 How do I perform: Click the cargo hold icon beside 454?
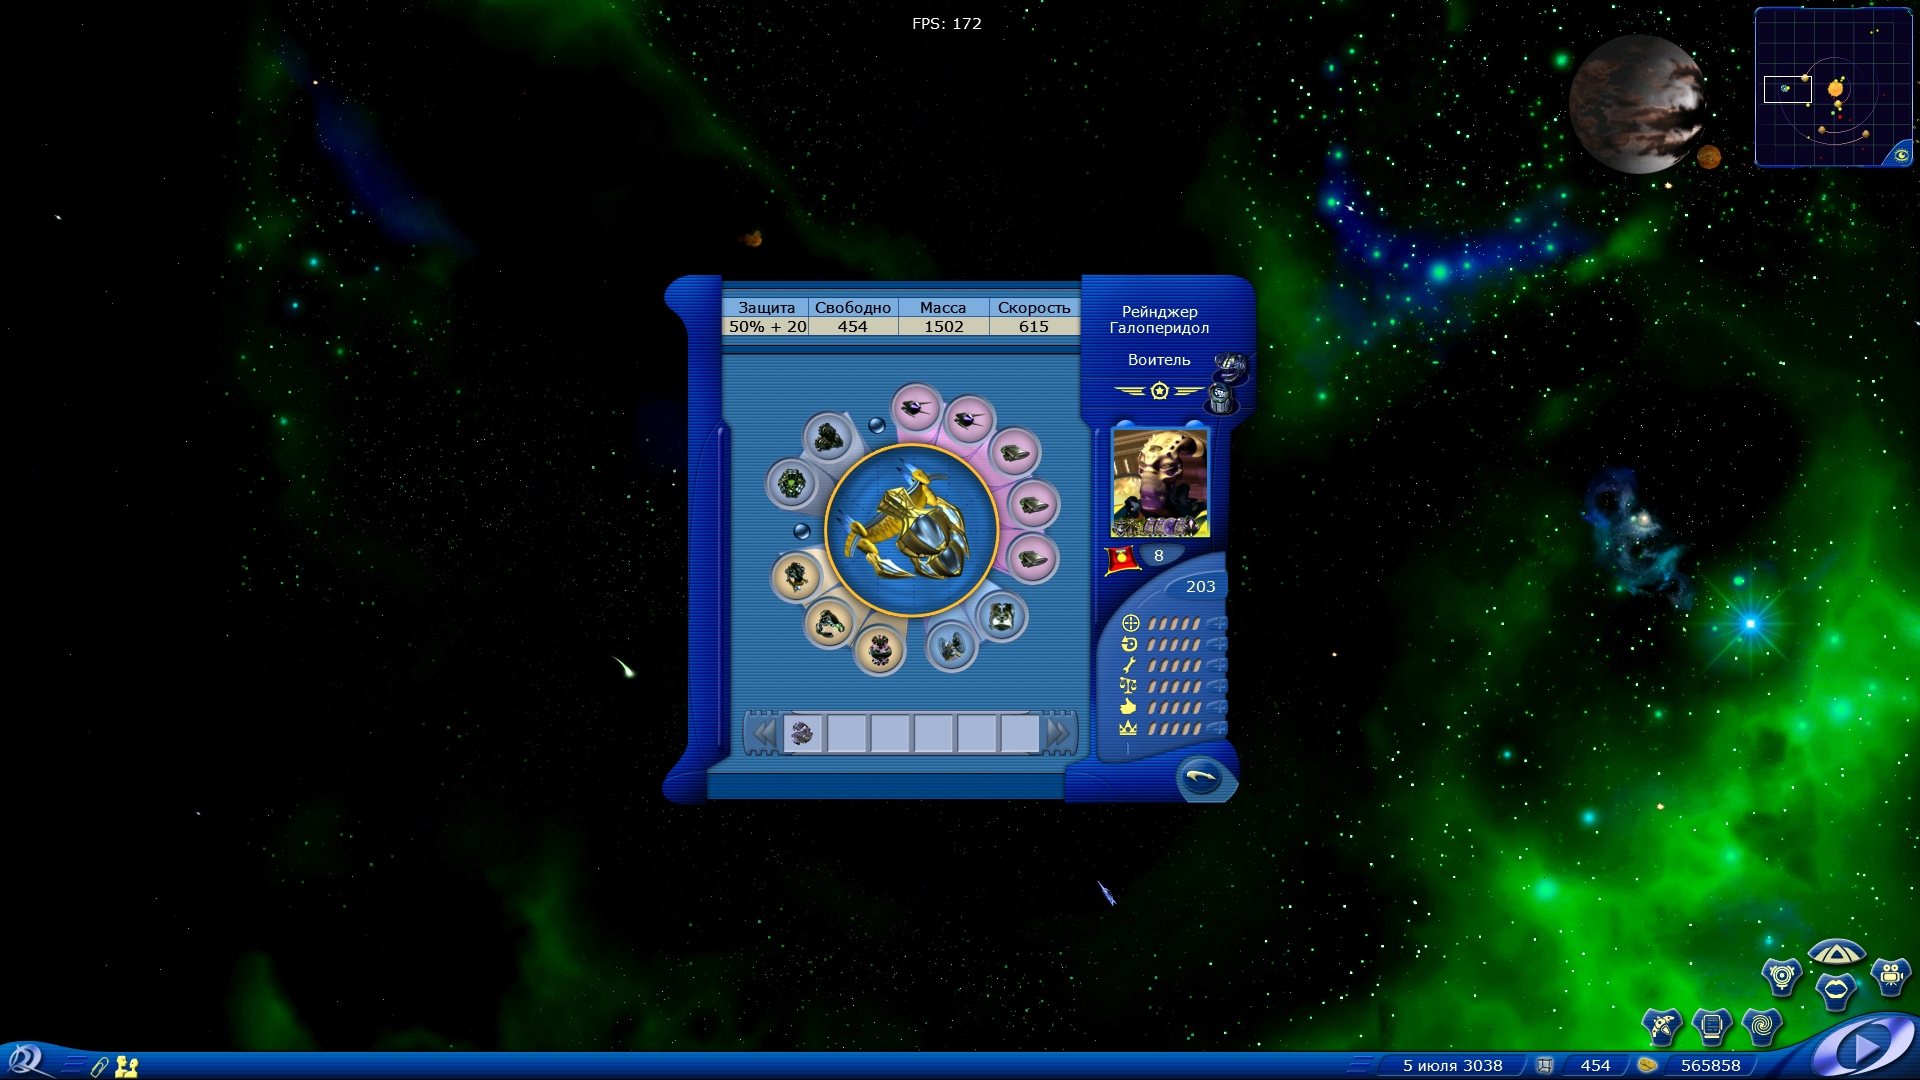1545,1066
